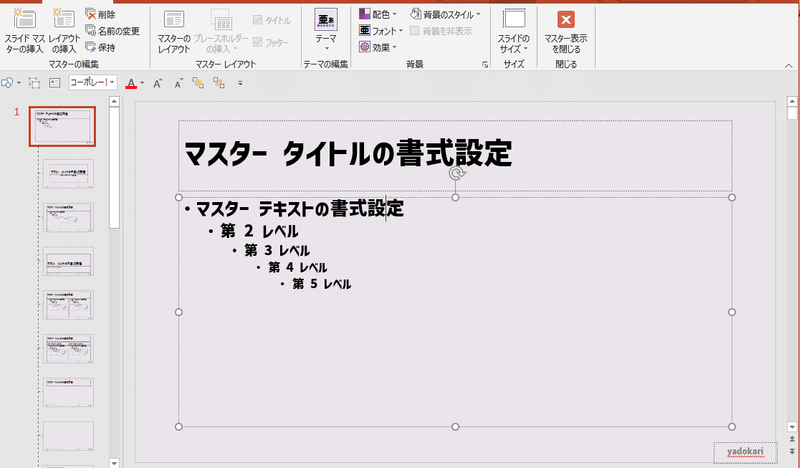
Task: Click the thumbnail pane scroll up arrow
Action: 114,102
